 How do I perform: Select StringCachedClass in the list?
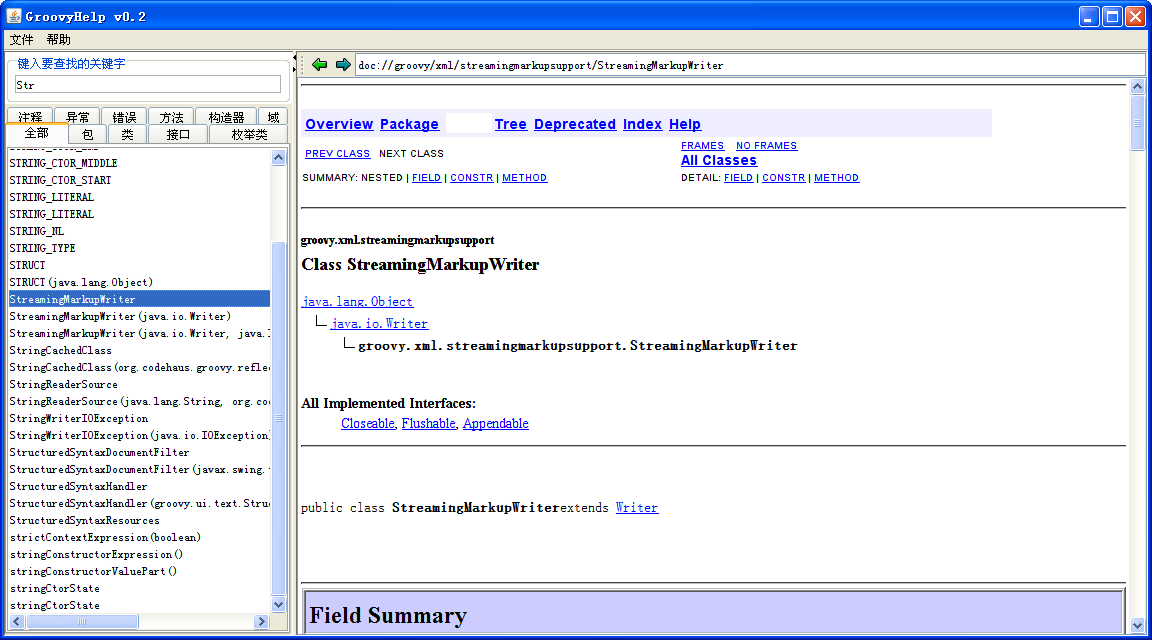(x=139, y=350)
